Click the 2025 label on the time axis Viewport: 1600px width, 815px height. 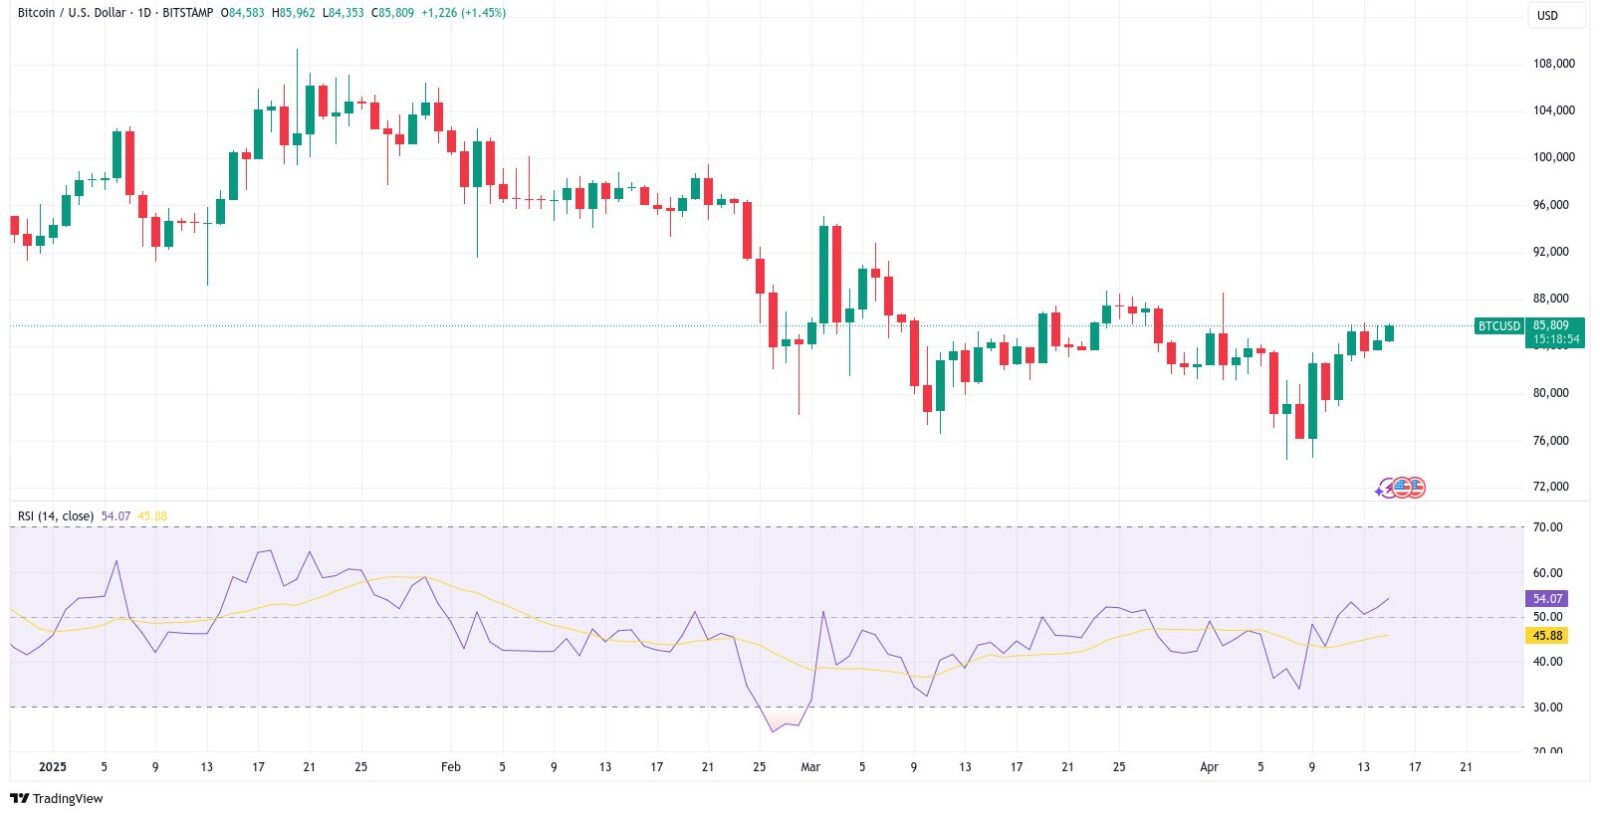click(x=52, y=767)
